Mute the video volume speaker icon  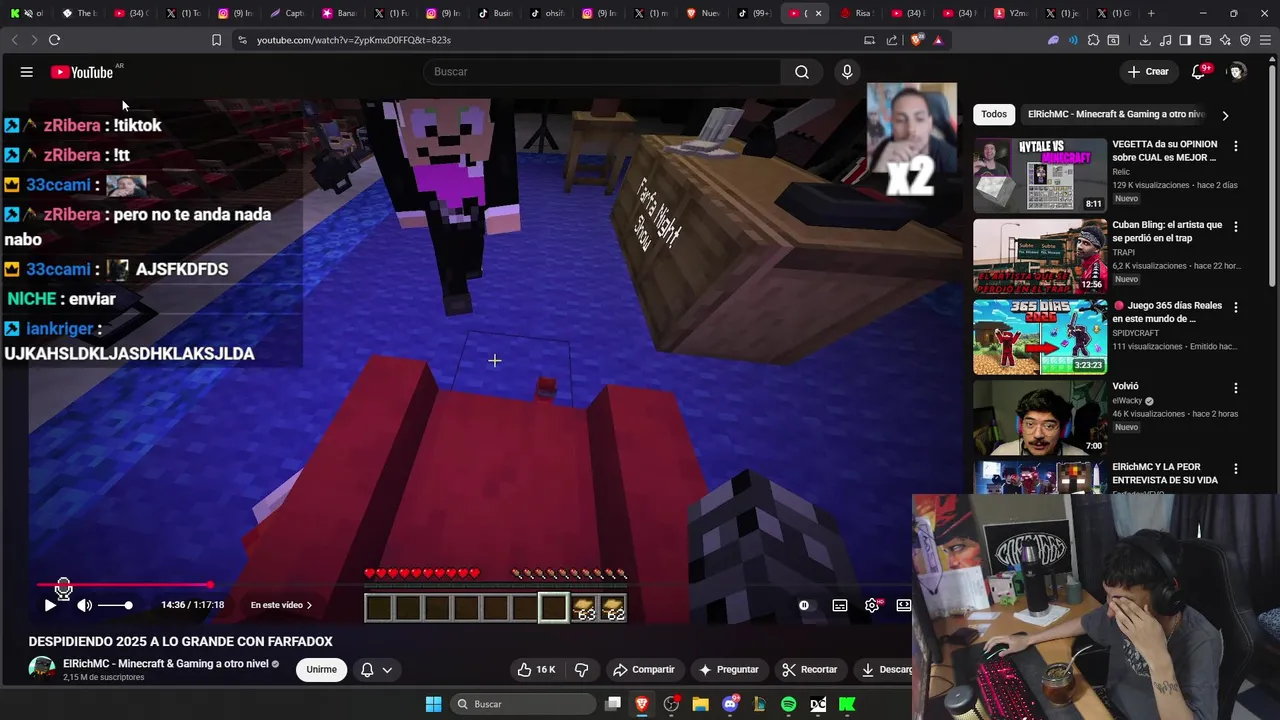(85, 605)
